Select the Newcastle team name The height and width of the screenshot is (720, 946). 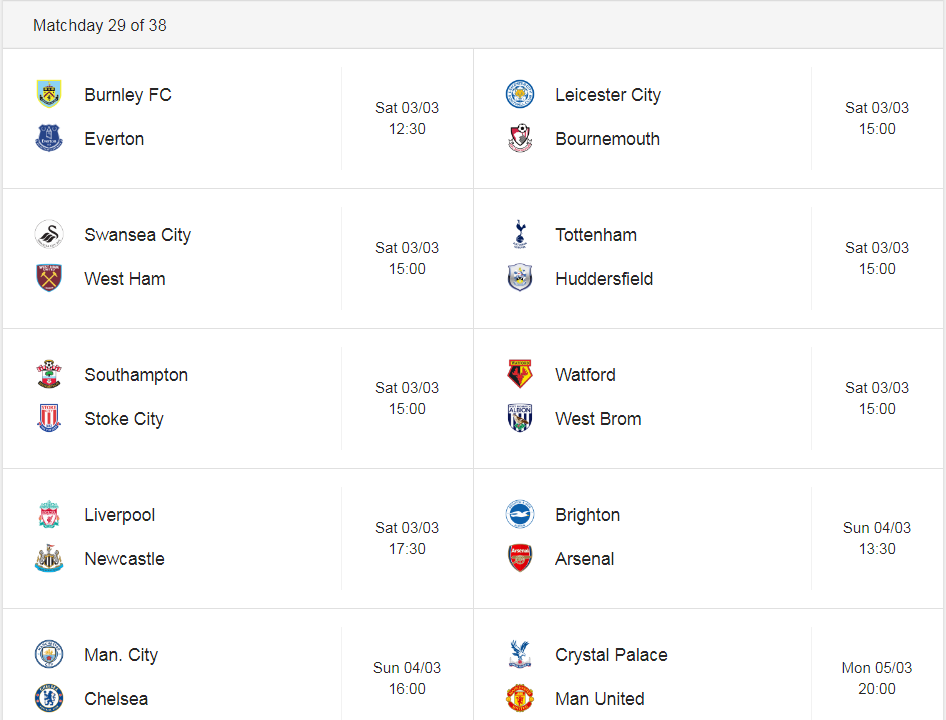tap(124, 559)
